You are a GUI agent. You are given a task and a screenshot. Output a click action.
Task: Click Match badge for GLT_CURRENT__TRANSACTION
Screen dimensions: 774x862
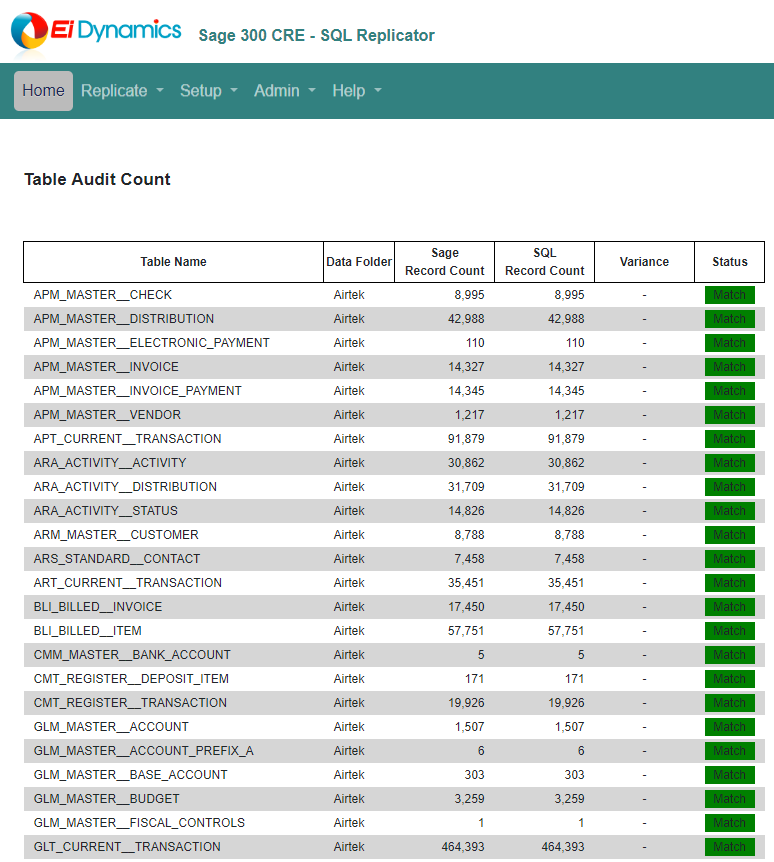click(729, 847)
